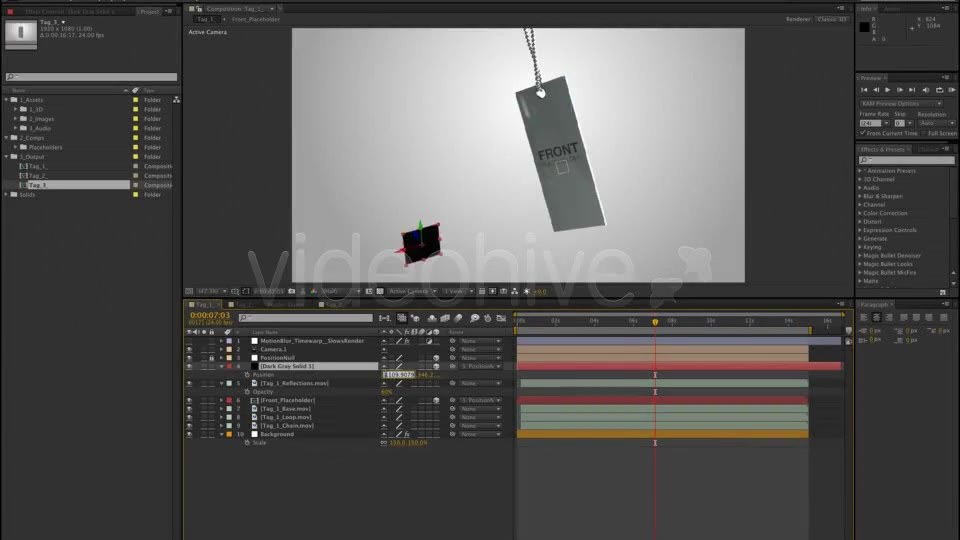Viewport: 960px width, 540px height.
Task: Toggle the Region of Interest icon in the viewer
Action: point(369,291)
